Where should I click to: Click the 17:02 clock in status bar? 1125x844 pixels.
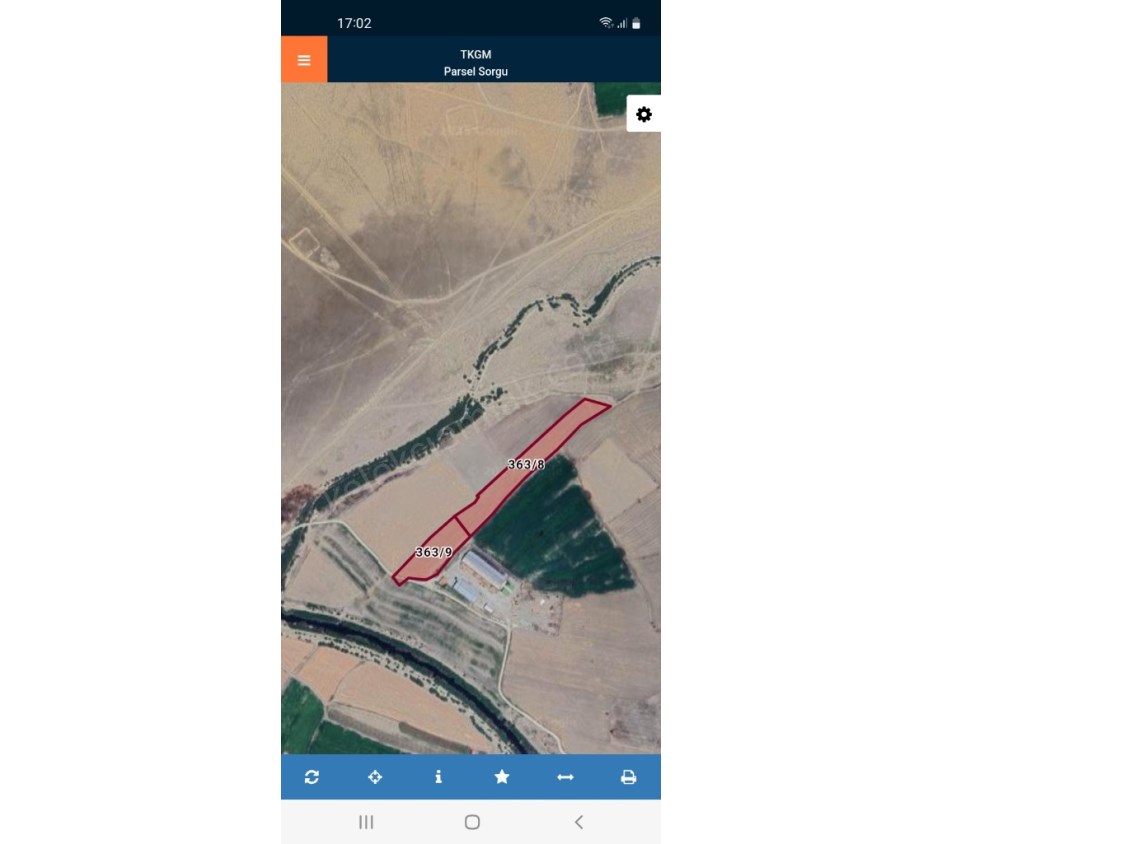(354, 23)
